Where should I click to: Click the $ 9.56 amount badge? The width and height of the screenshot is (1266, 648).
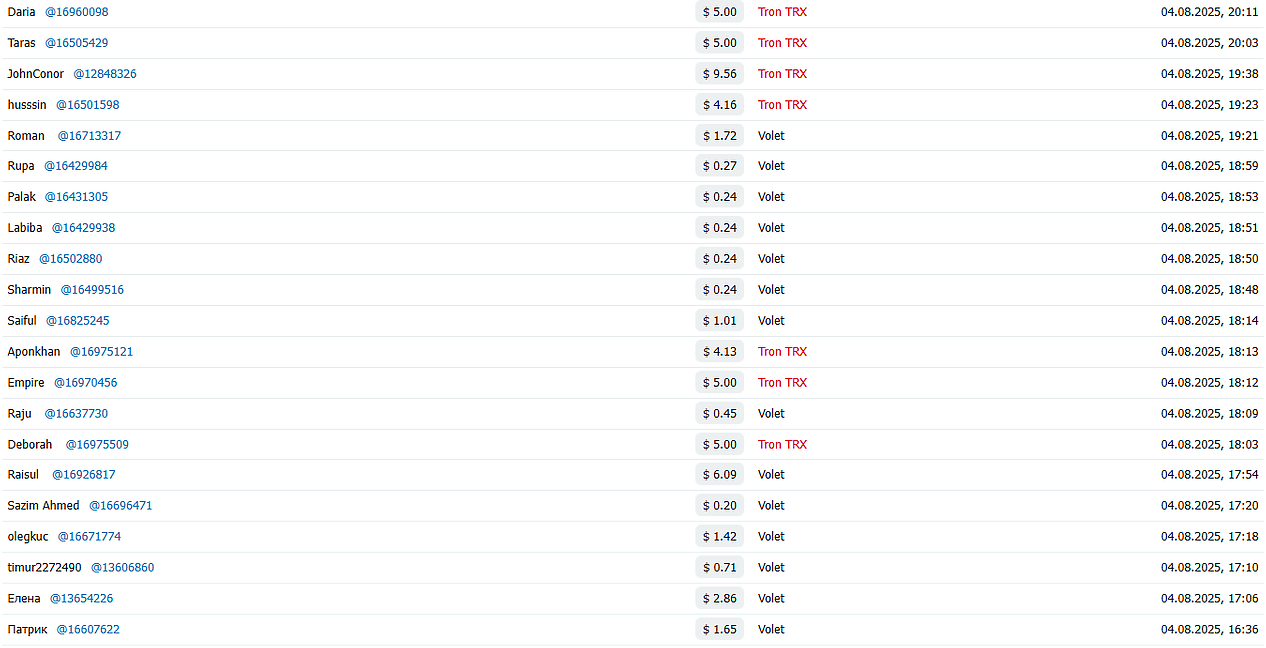tap(720, 74)
